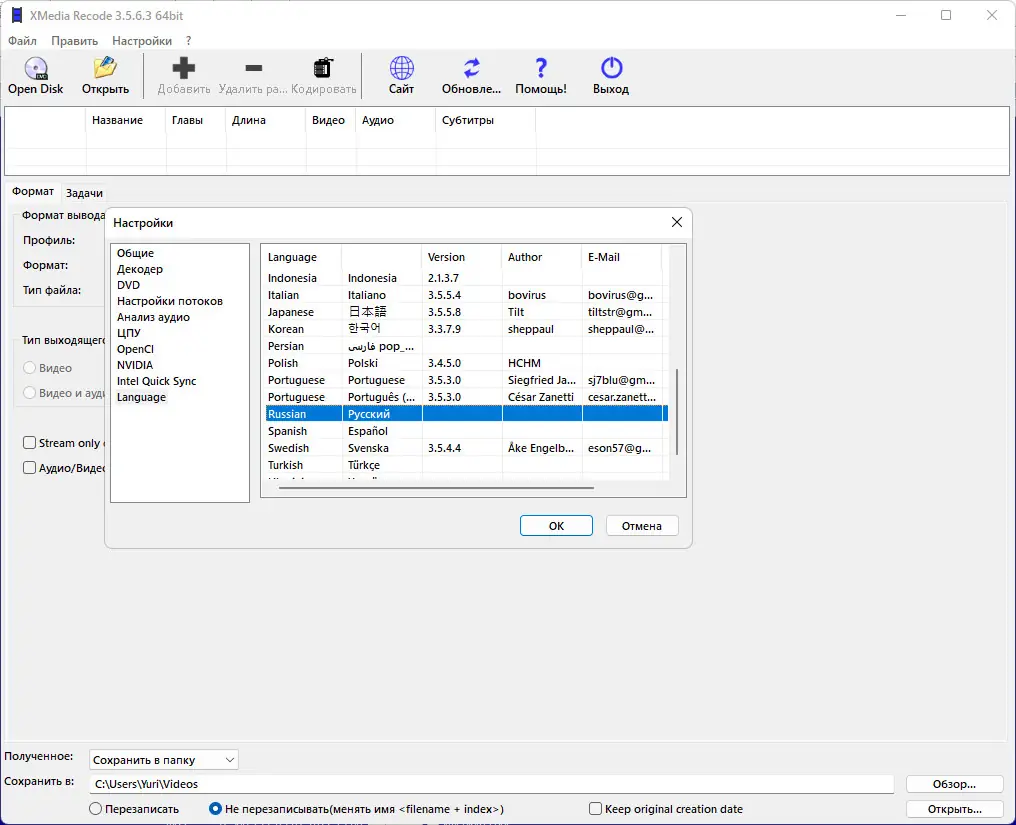This screenshot has width=1016, height=825.
Task: Click the Удалить minus icon in toolbar
Action: [x=254, y=67]
